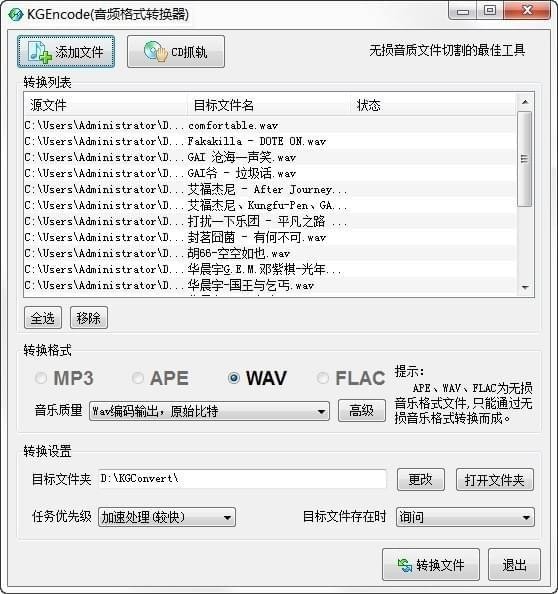Click the conversion list scrollbar thumb
Image resolution: width=558 pixels, height=594 pixels.
525,159
